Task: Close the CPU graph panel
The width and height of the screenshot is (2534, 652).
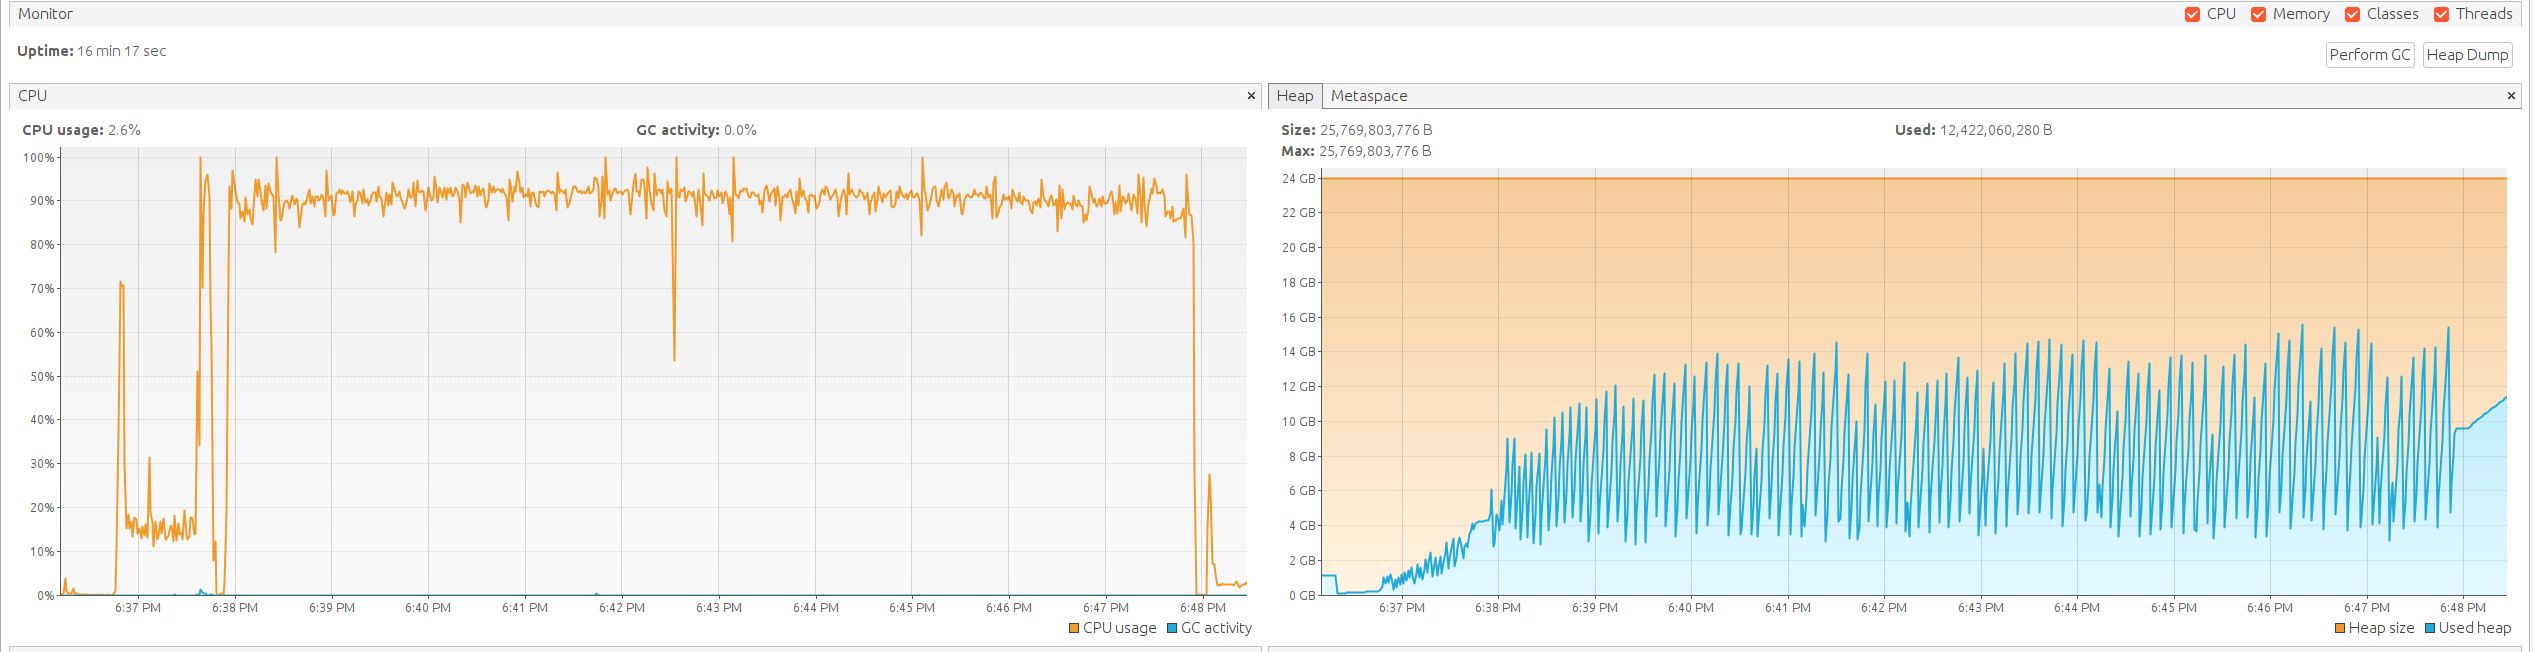Action: (1250, 96)
